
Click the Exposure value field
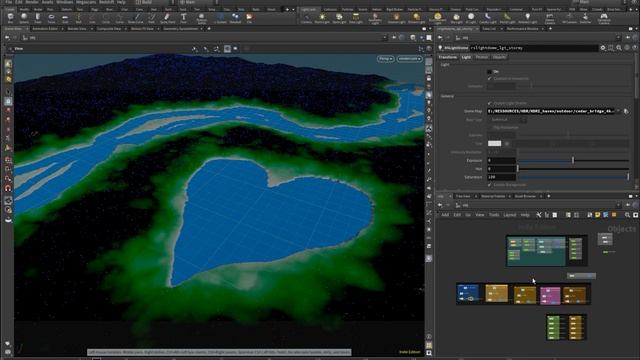click(502, 160)
